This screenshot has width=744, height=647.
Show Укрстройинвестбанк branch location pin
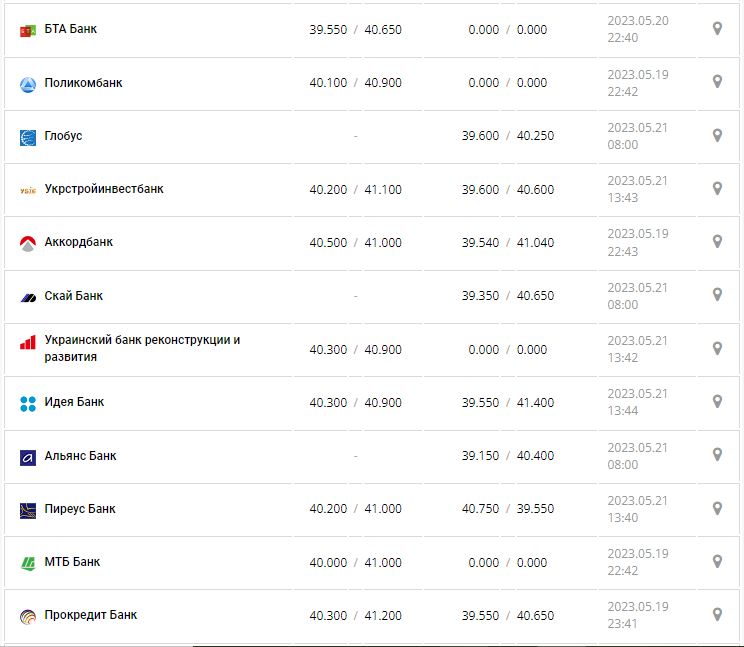(717, 188)
